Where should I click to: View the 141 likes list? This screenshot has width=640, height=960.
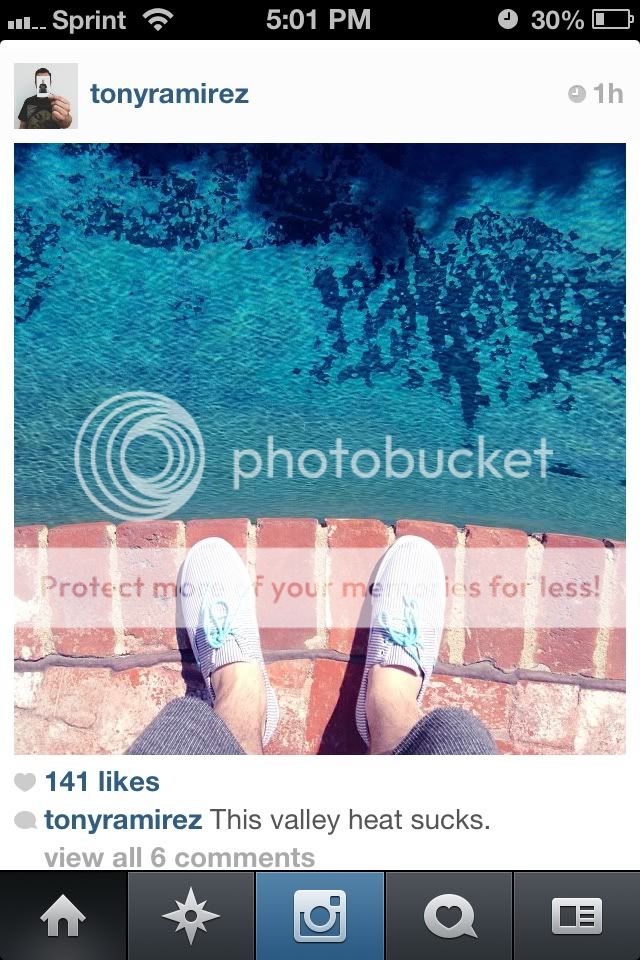click(x=102, y=782)
